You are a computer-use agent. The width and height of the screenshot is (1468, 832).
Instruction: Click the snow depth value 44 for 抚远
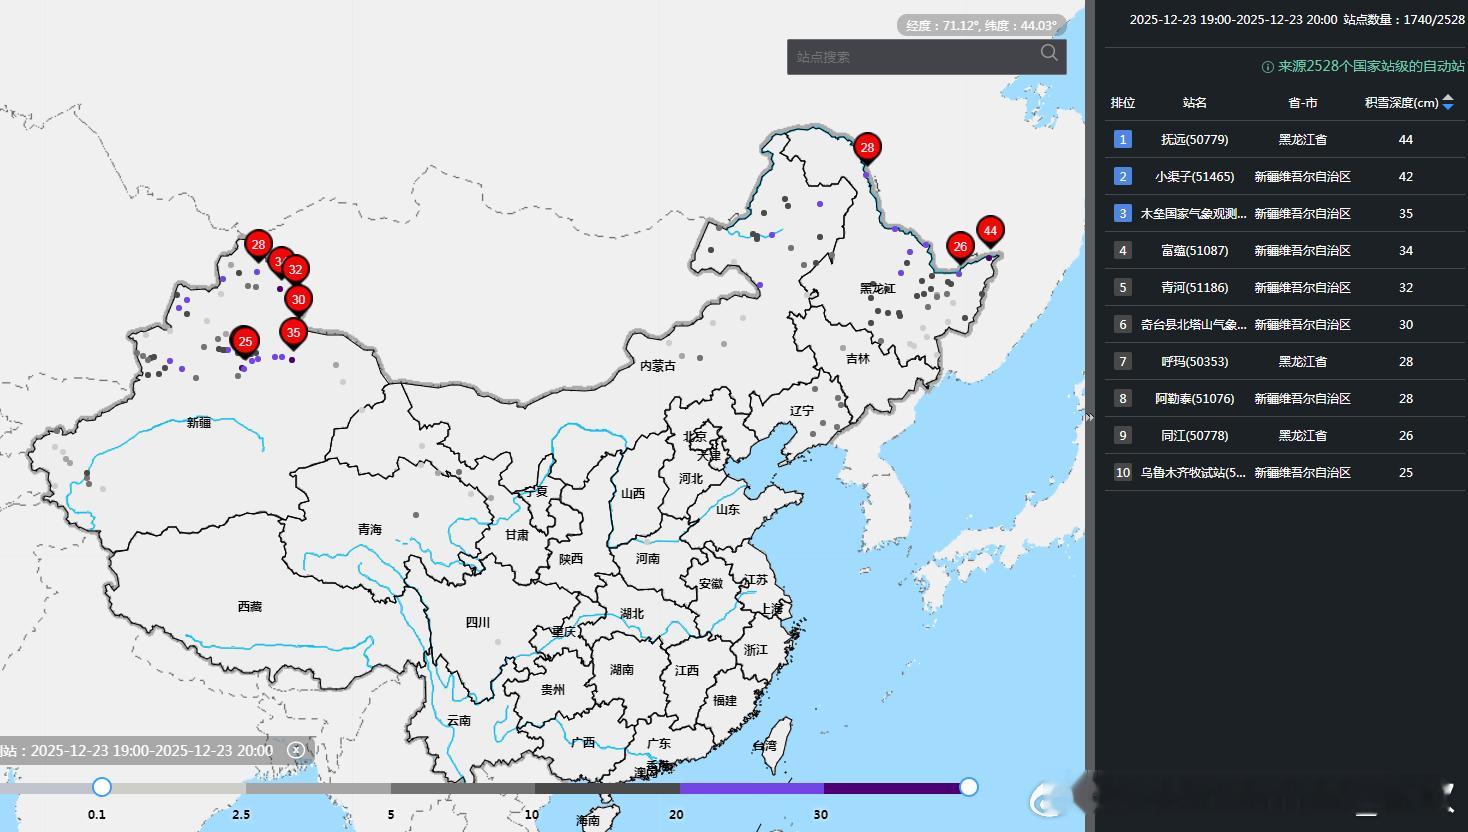(1406, 140)
